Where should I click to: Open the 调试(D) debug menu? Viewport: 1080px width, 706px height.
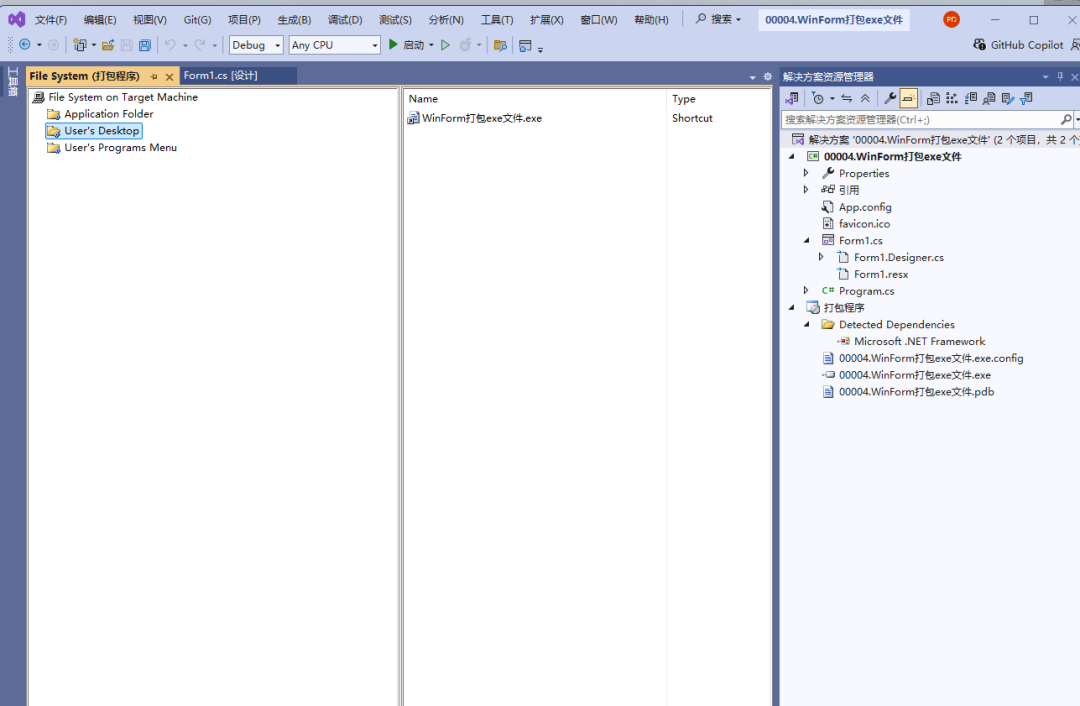(x=345, y=19)
